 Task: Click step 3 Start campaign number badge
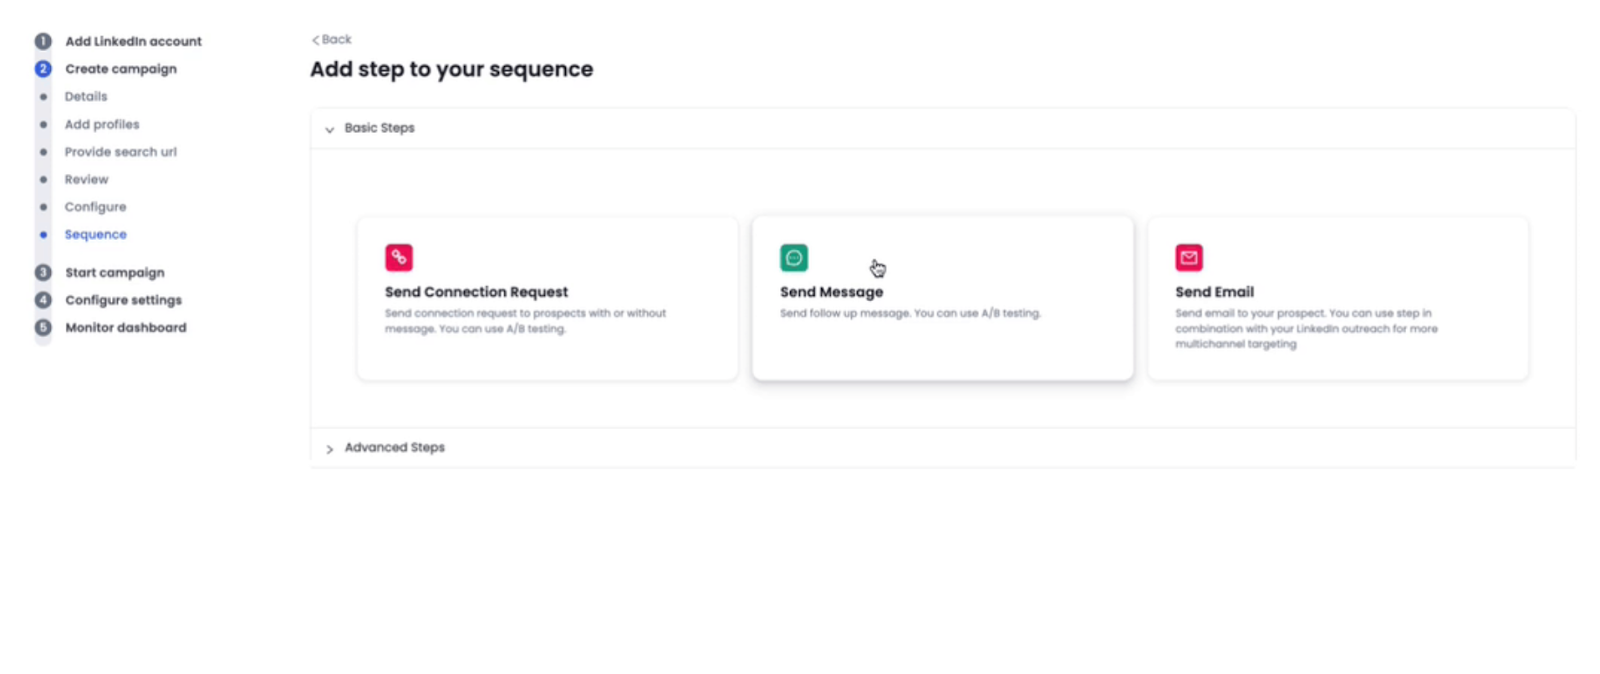click(43, 272)
